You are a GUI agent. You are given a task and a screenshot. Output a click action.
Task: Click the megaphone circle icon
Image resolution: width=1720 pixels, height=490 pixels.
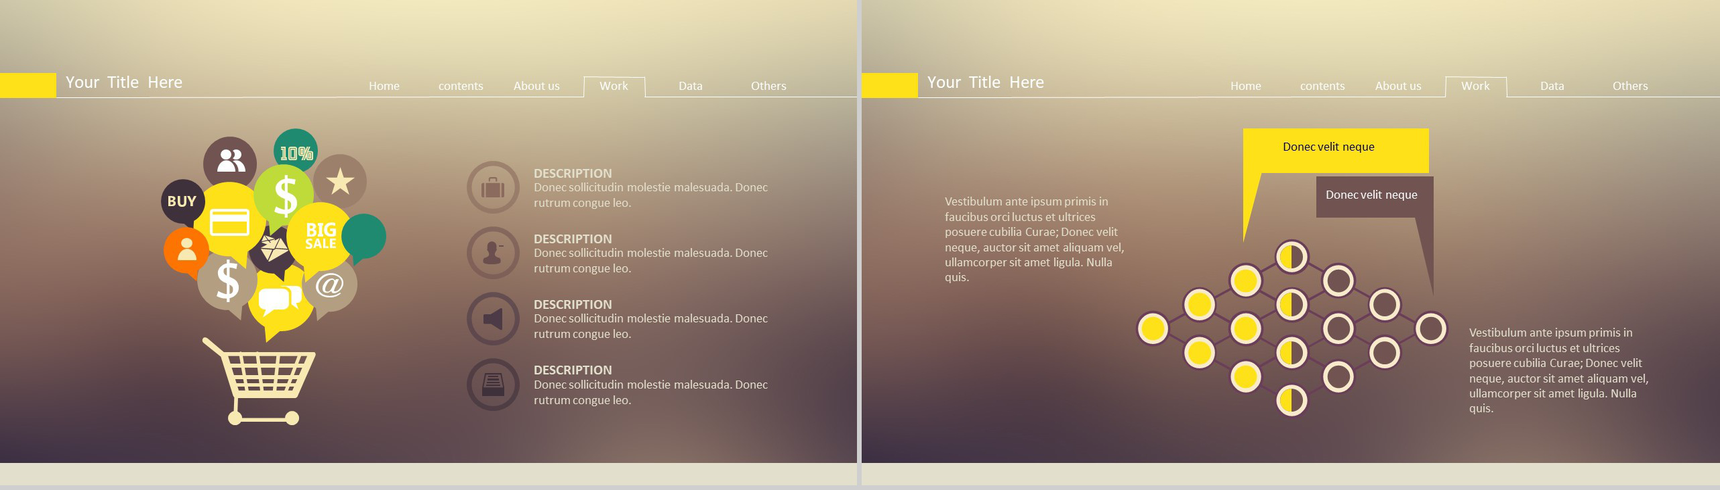pyautogui.click(x=493, y=319)
